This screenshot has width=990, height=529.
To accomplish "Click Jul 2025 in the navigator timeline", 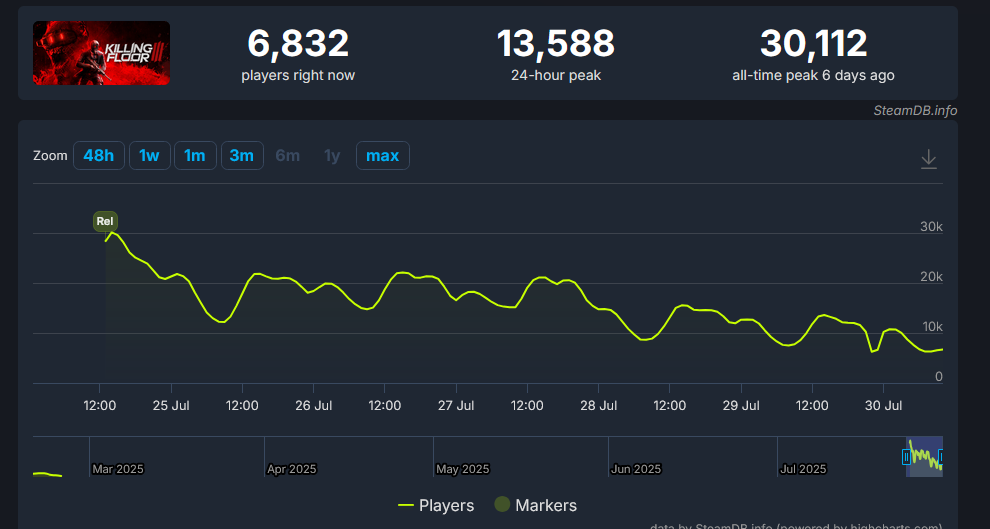I will 803,469.
